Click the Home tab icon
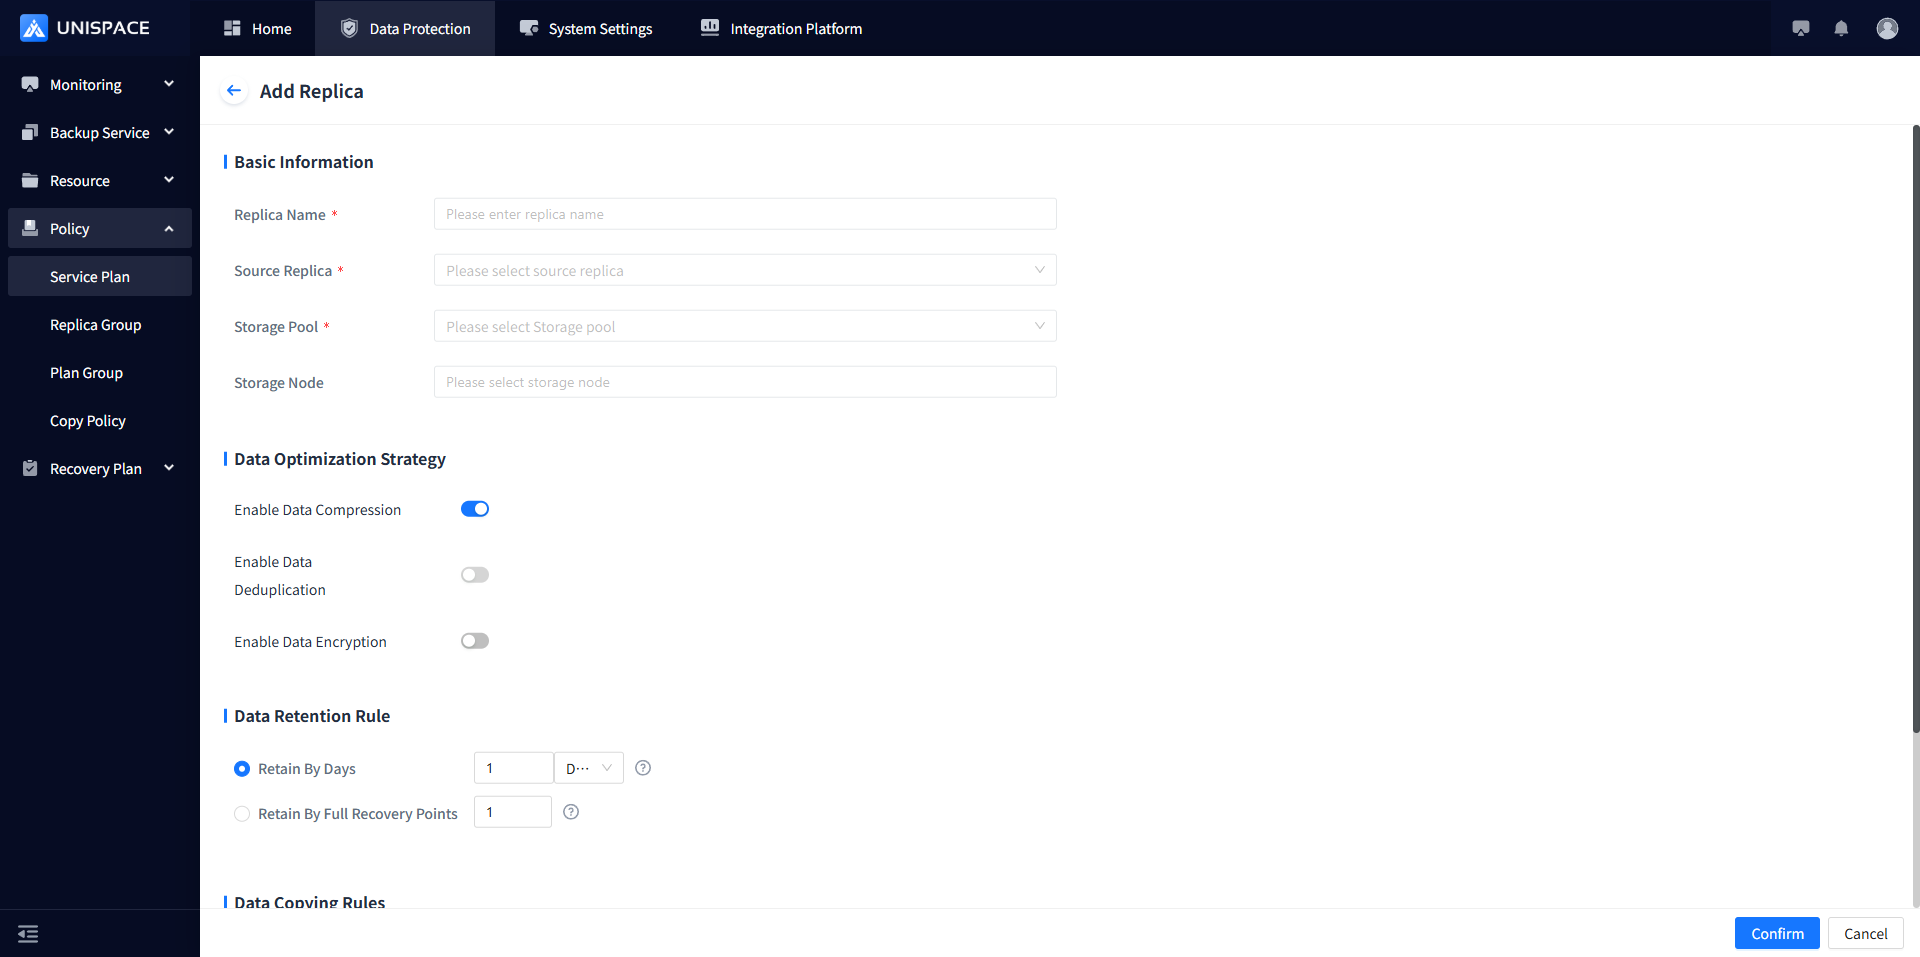The height and width of the screenshot is (957, 1920). click(232, 28)
